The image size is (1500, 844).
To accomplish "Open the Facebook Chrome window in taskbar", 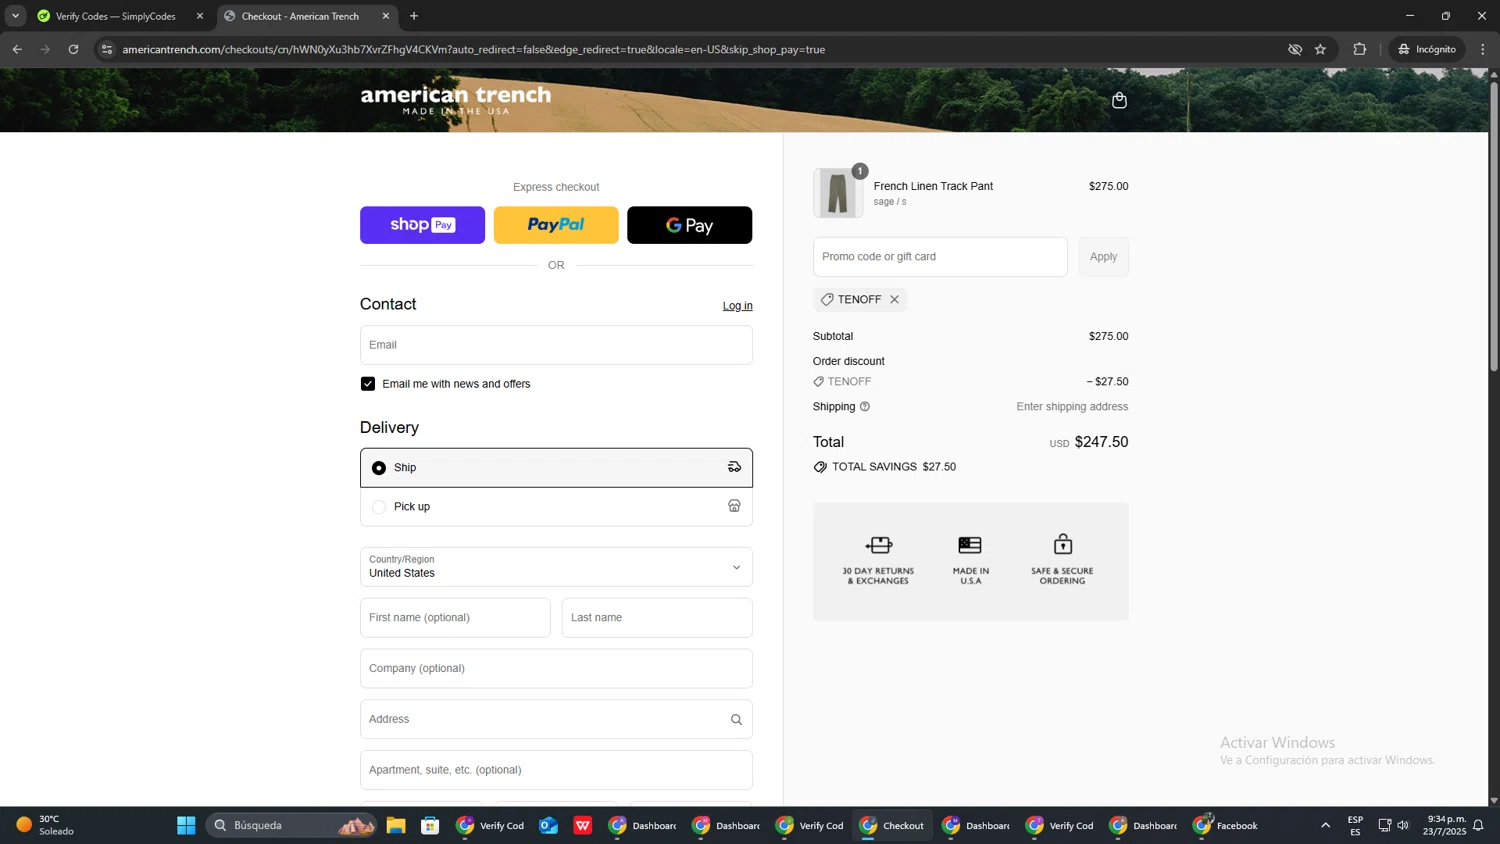I will coord(1226,826).
